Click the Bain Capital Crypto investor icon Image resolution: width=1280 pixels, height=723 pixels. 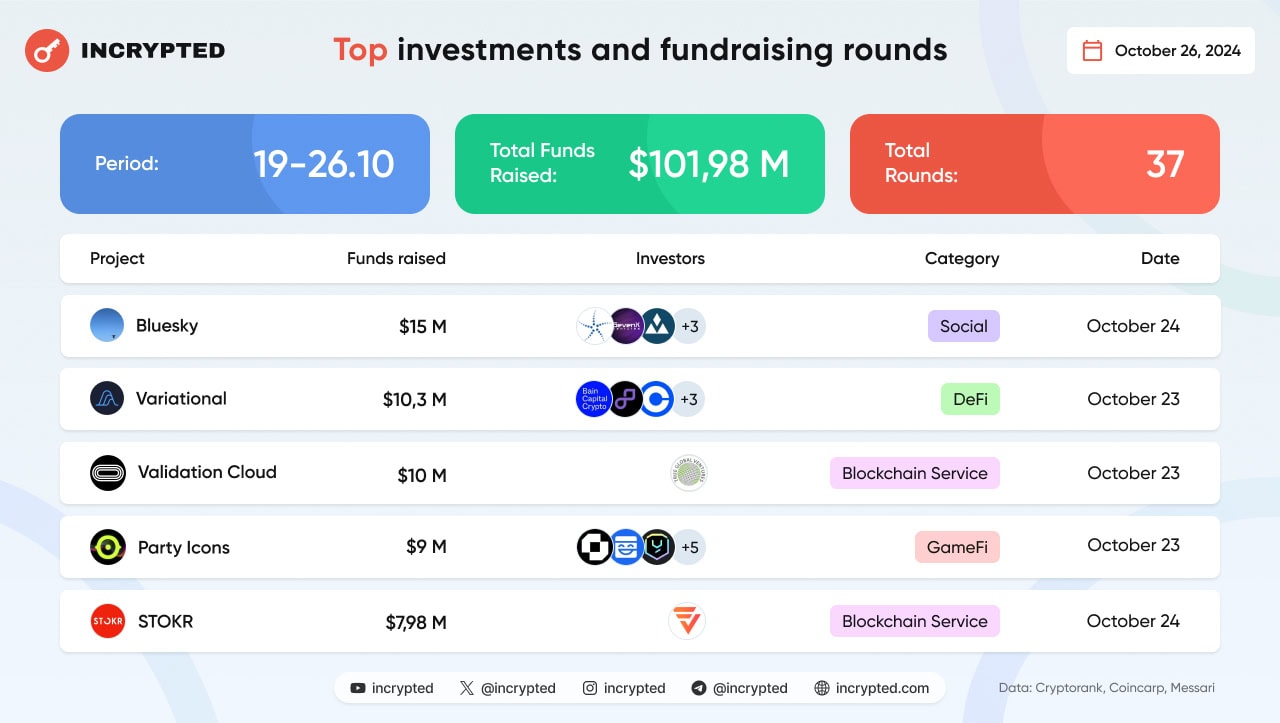click(x=594, y=399)
